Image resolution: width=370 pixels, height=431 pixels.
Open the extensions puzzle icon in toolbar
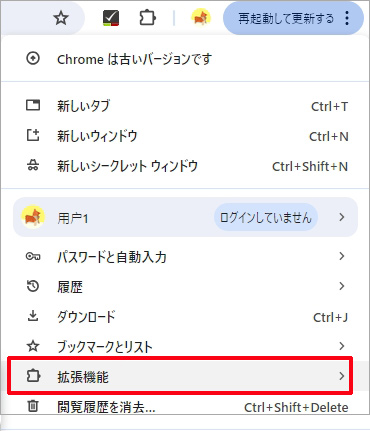[x=147, y=18]
